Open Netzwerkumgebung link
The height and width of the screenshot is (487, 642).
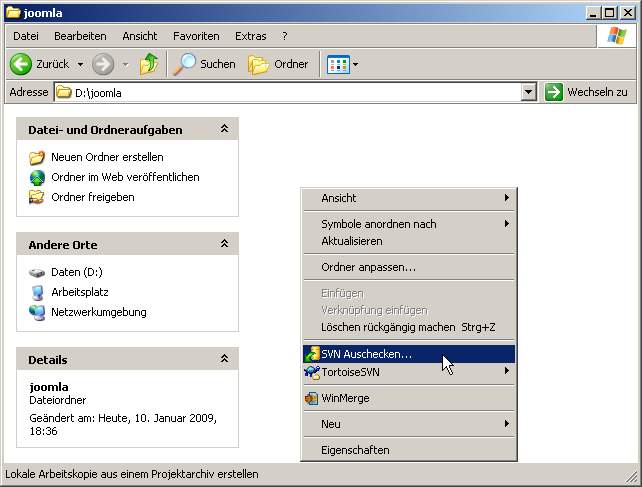coord(99,312)
